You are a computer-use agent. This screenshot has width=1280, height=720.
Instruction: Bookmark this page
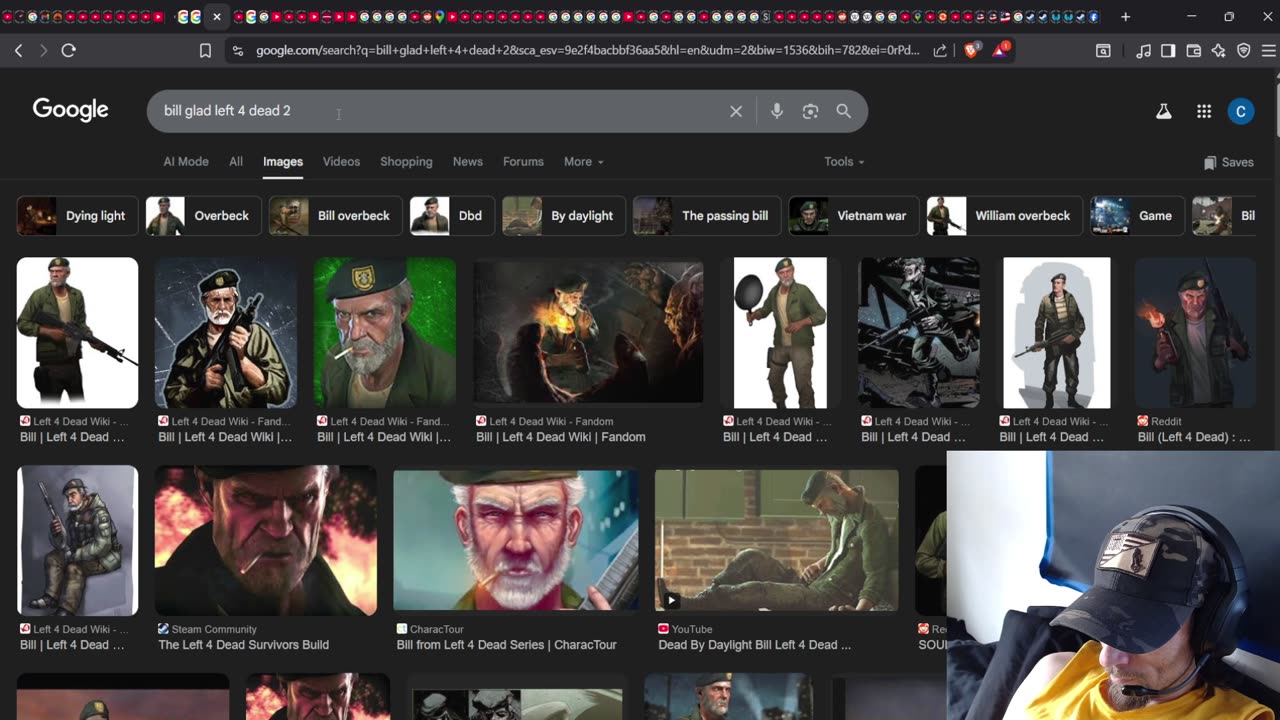click(x=205, y=51)
